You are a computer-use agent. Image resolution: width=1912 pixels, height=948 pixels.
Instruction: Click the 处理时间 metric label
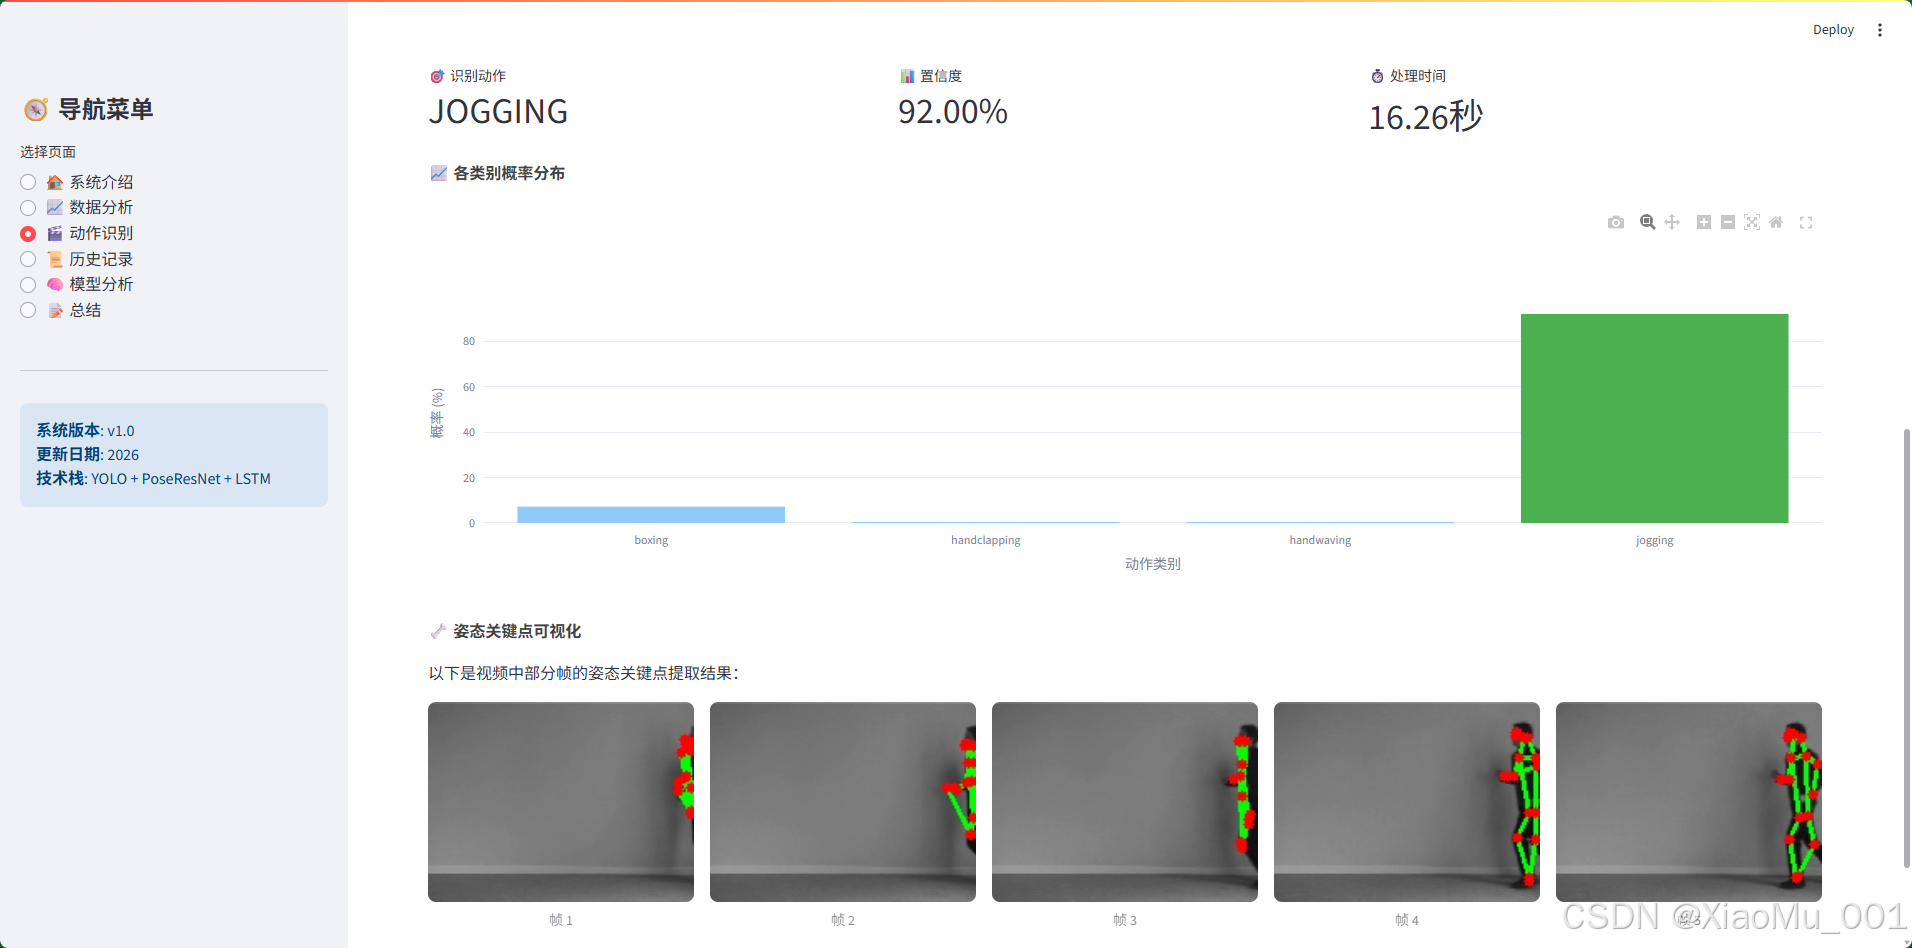coord(1418,76)
